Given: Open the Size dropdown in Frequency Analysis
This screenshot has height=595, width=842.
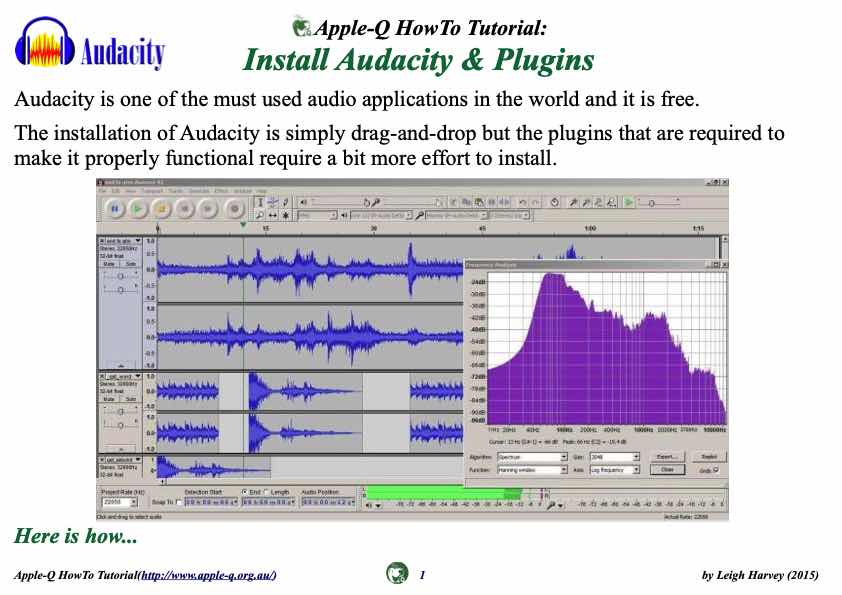Looking at the screenshot, I should [615, 457].
